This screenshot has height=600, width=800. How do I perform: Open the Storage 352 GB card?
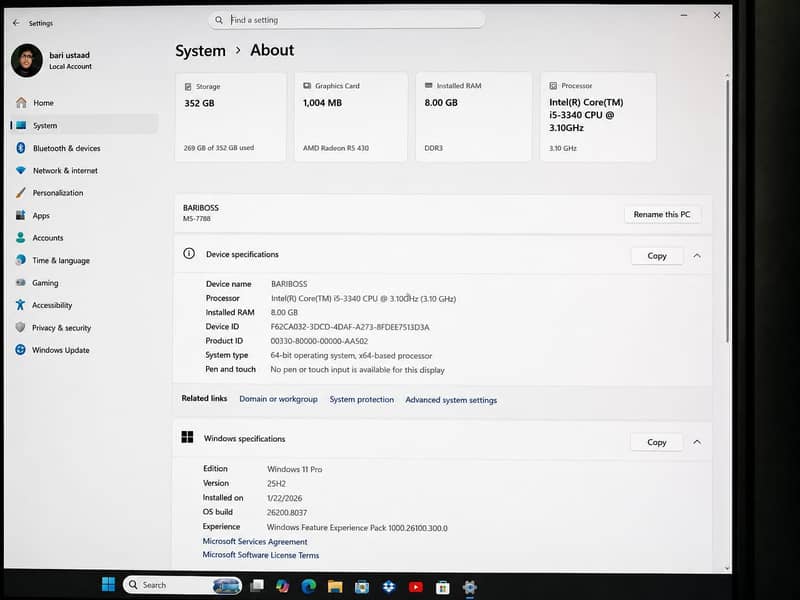point(230,117)
